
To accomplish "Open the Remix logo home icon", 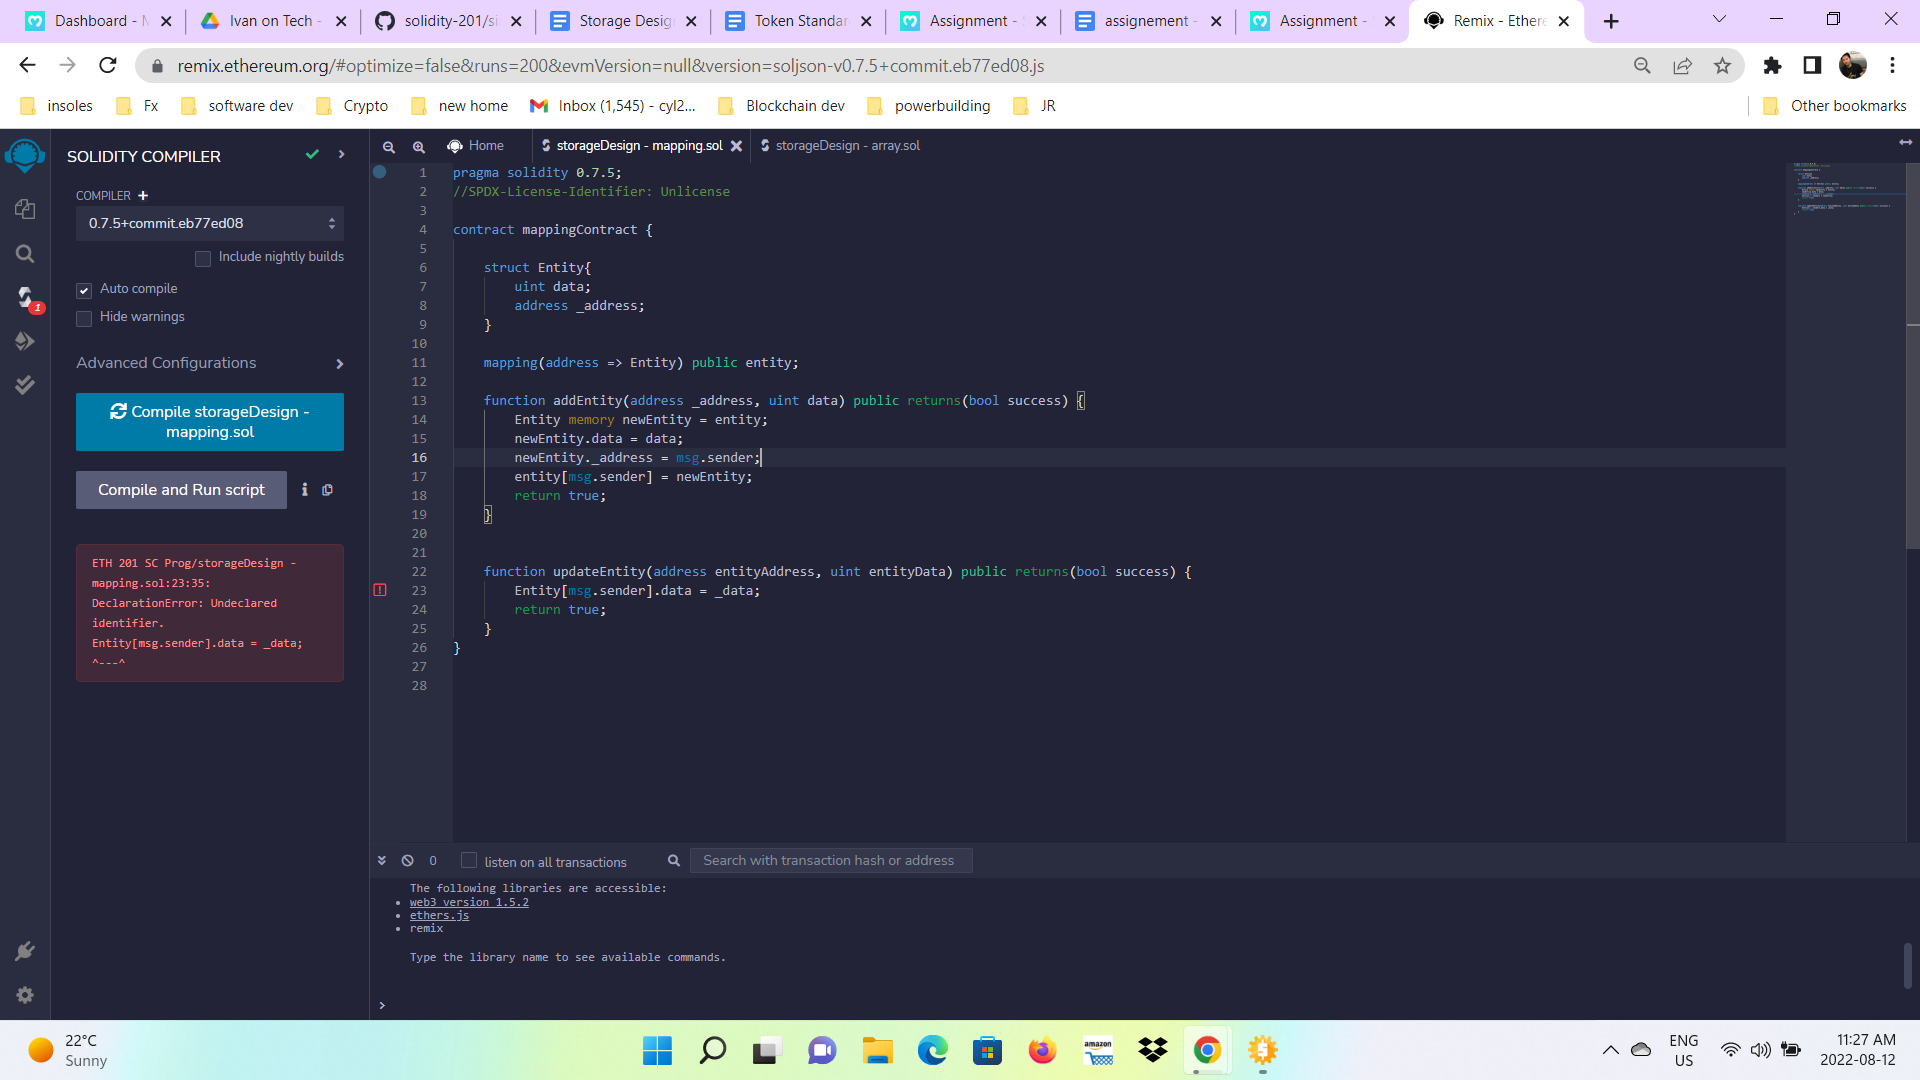I will (25, 156).
